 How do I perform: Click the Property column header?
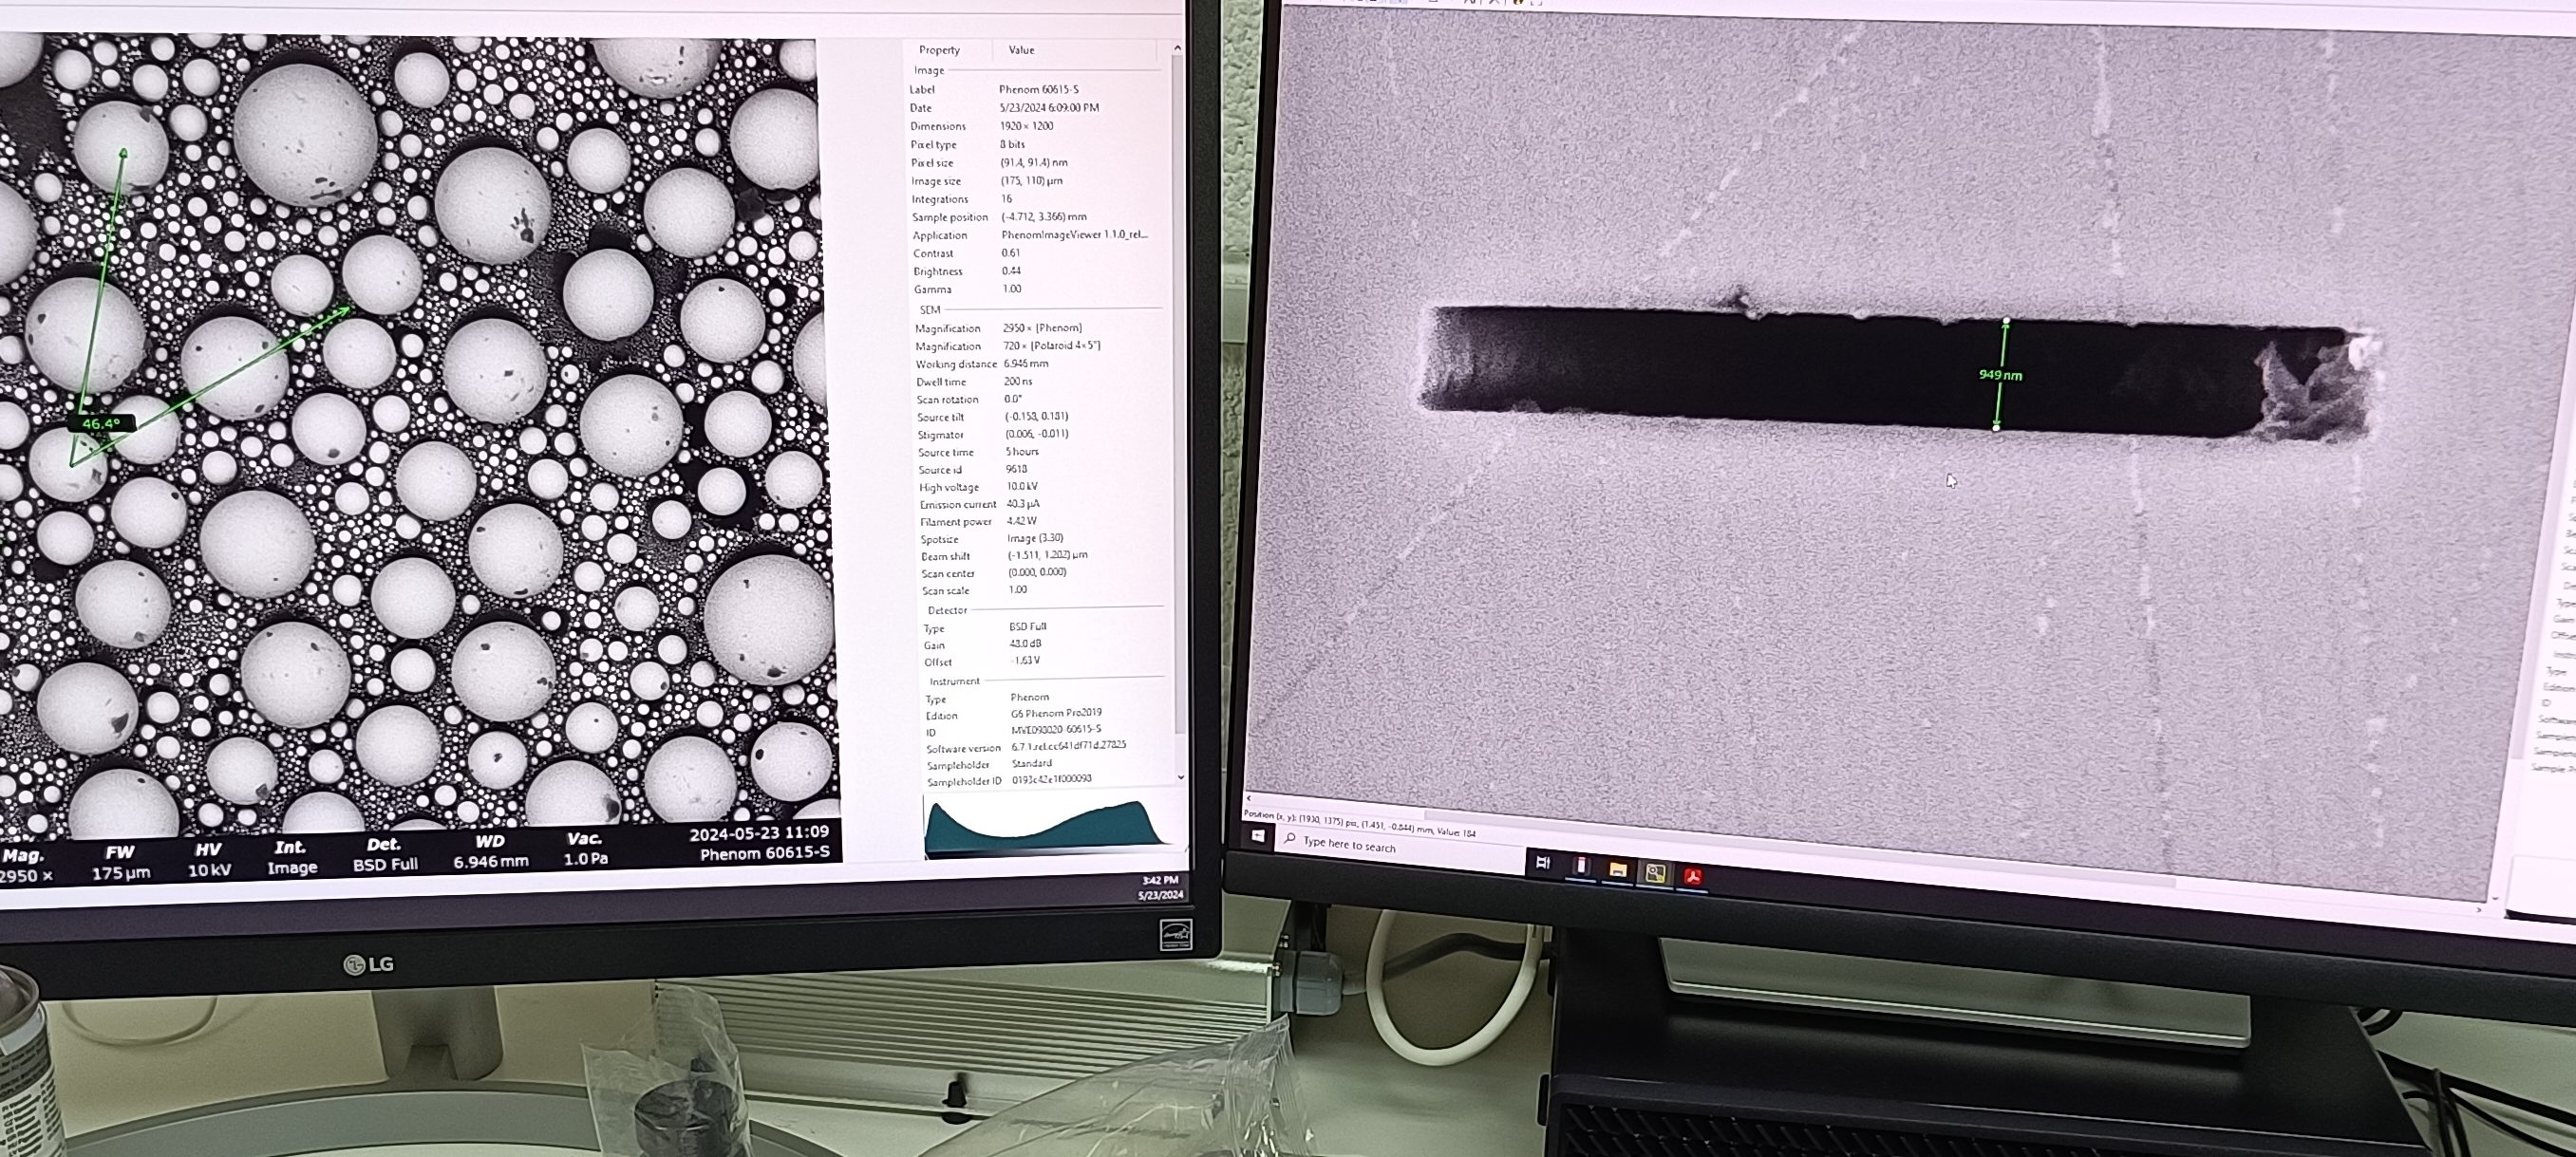coord(939,50)
